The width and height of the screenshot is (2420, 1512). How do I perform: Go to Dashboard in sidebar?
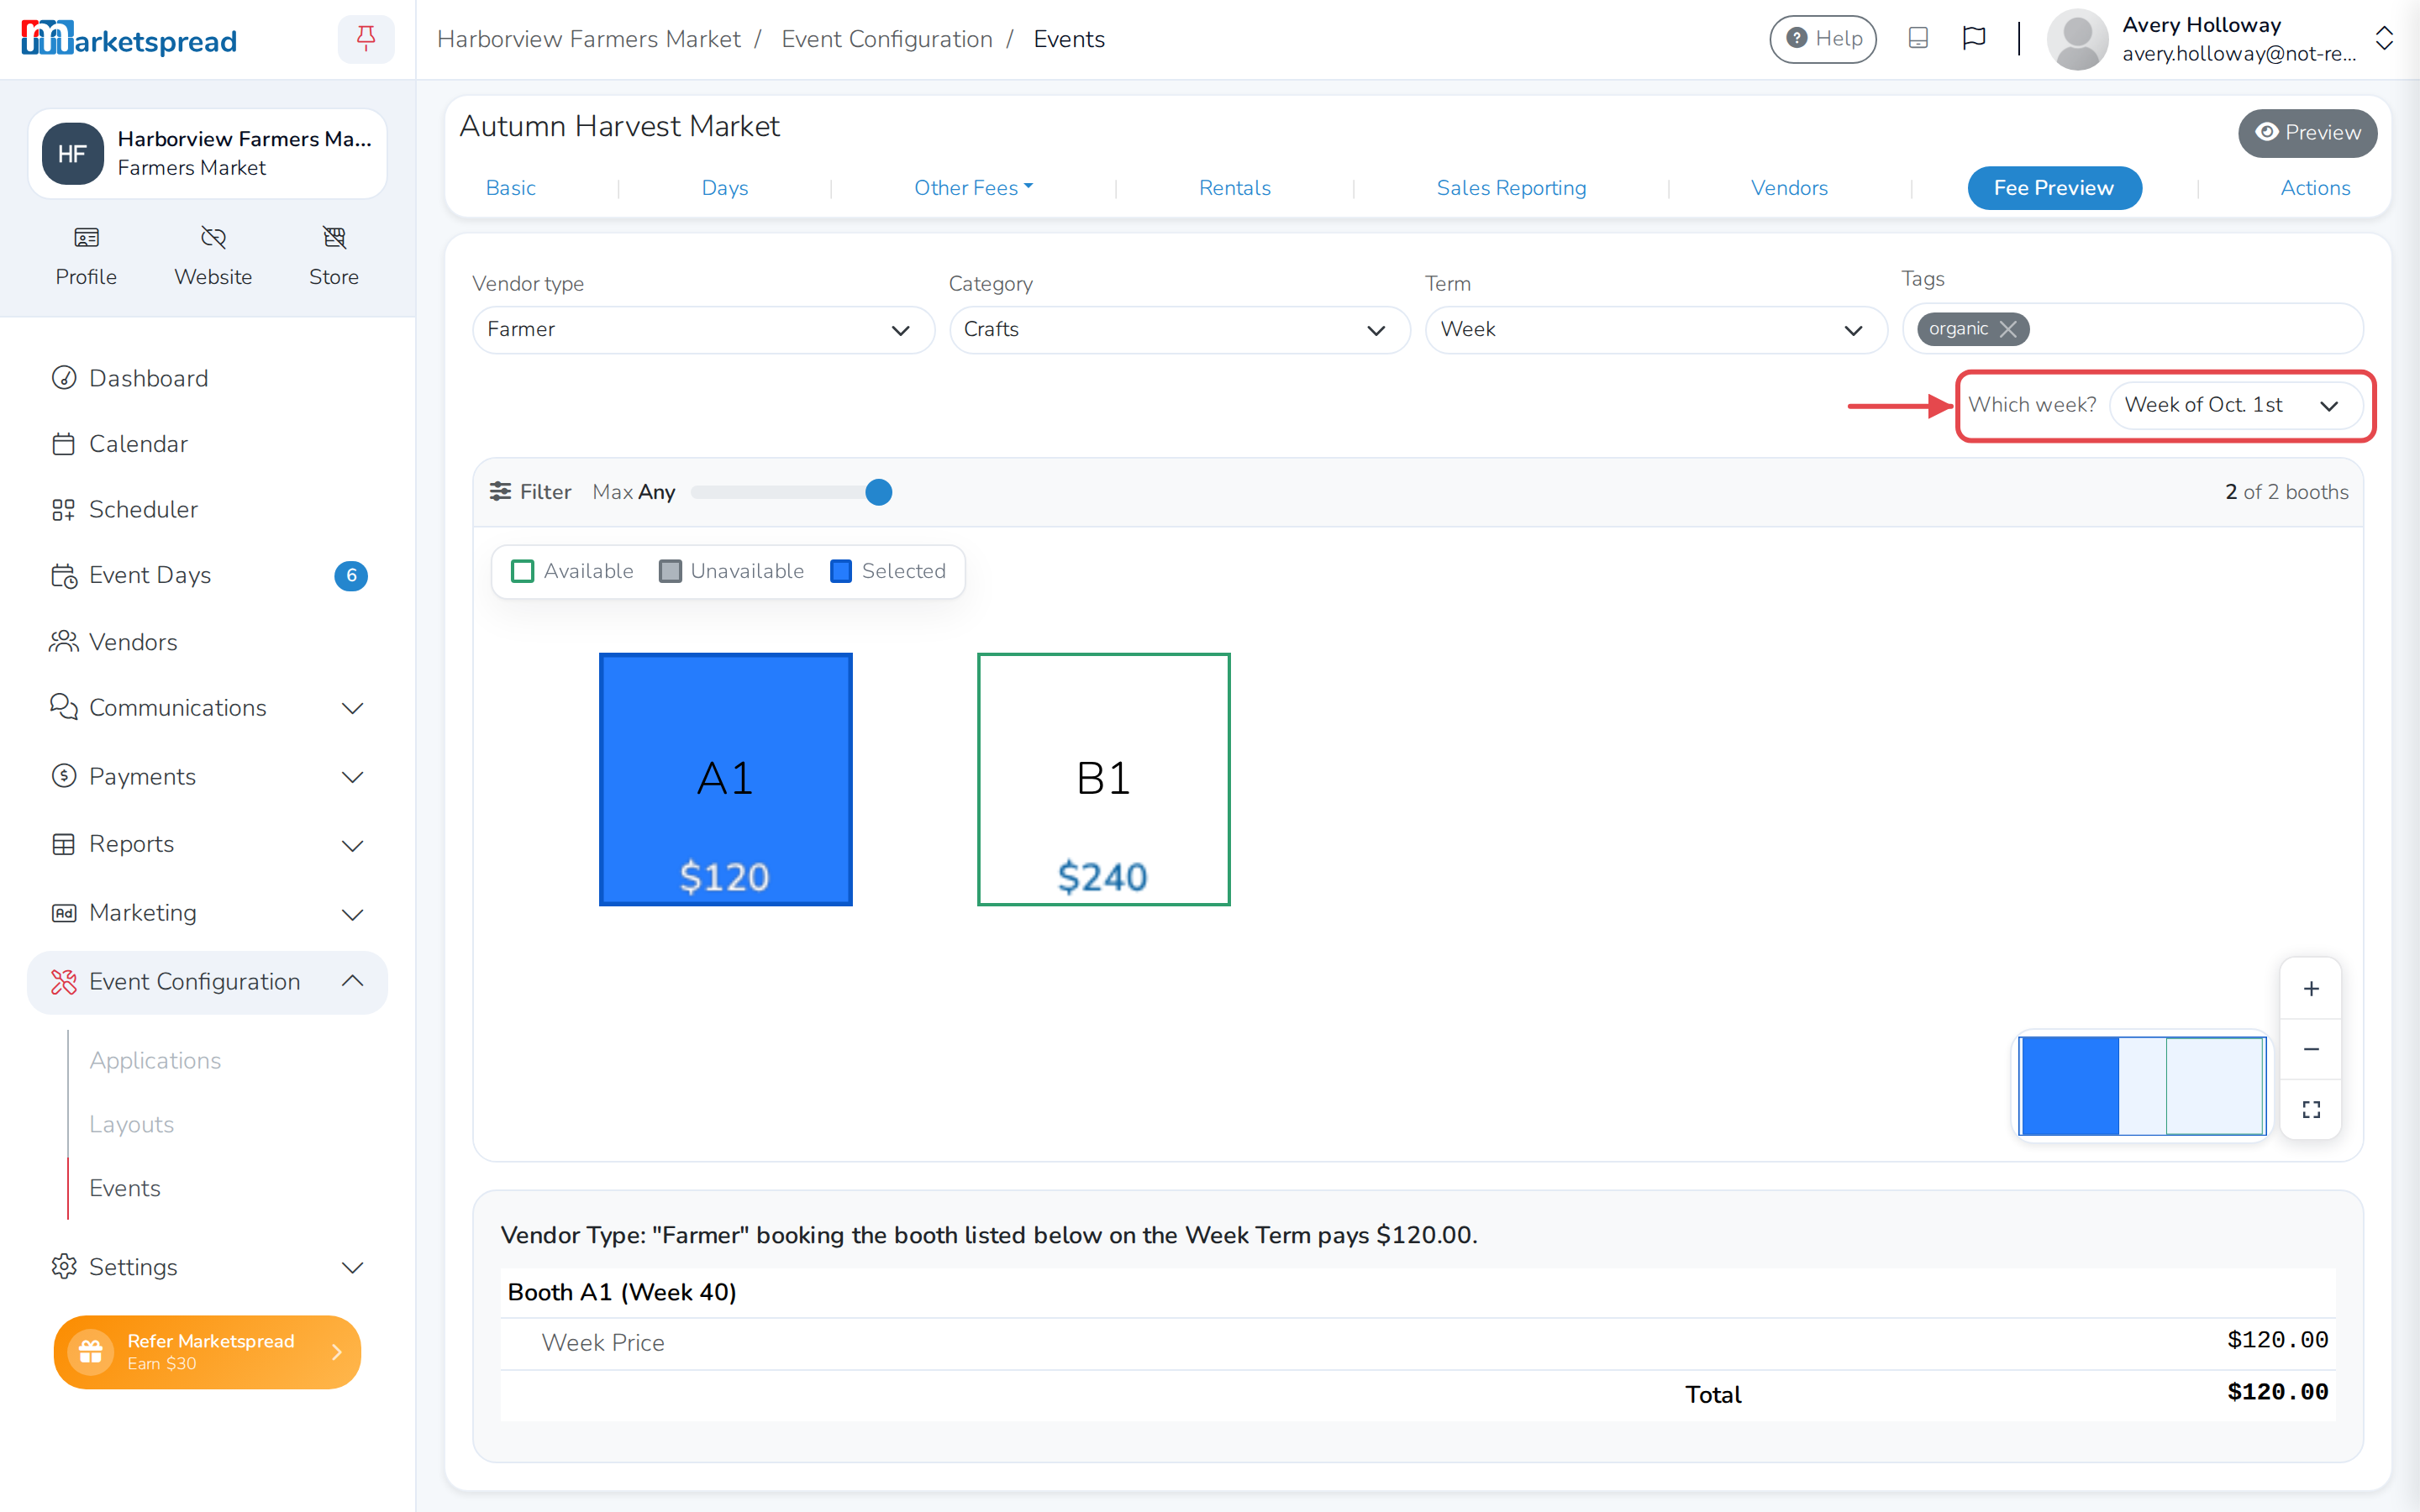tap(207, 378)
